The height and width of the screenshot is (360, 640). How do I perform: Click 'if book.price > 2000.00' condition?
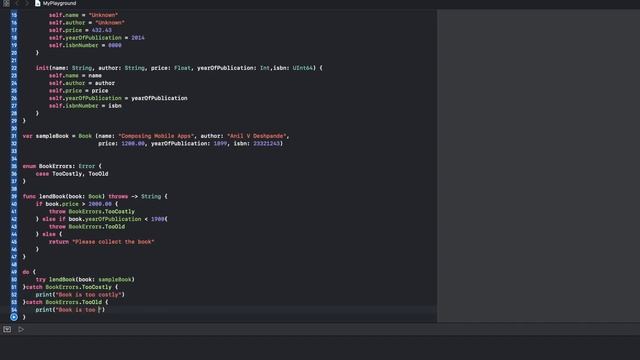tap(77, 204)
